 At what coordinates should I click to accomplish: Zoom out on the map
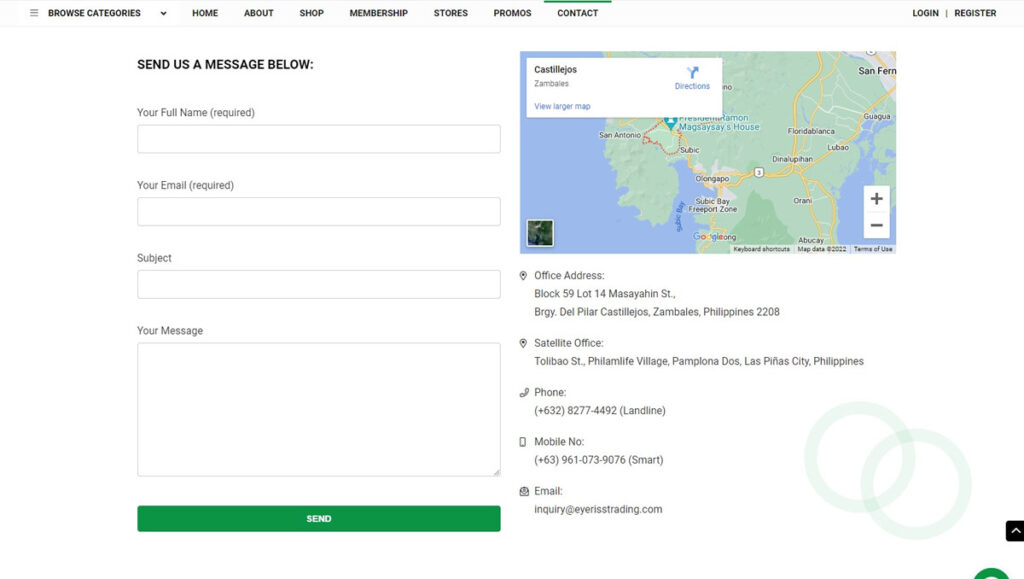coord(876,225)
